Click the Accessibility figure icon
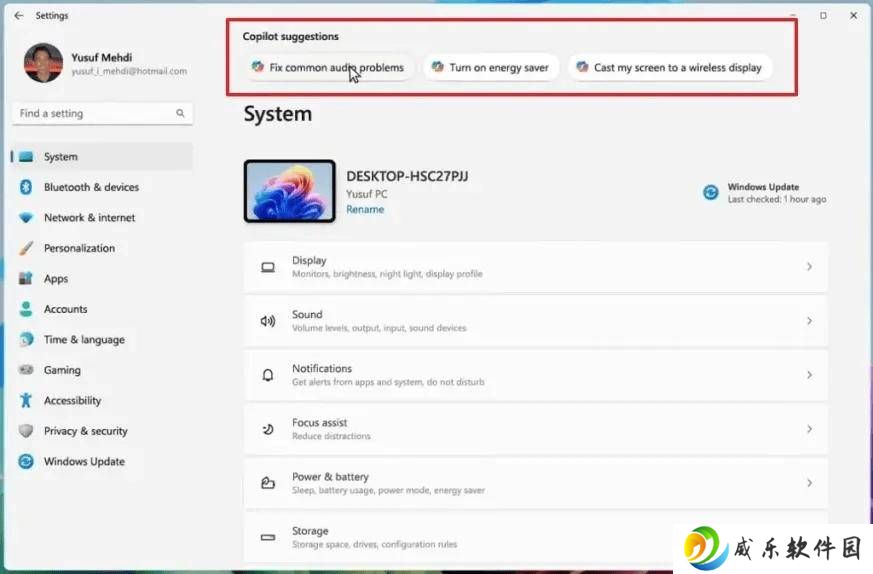This screenshot has height=574, width=873. tap(26, 400)
